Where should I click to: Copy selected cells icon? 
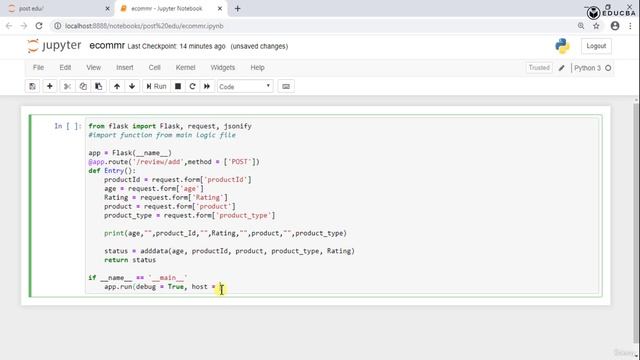point(83,87)
